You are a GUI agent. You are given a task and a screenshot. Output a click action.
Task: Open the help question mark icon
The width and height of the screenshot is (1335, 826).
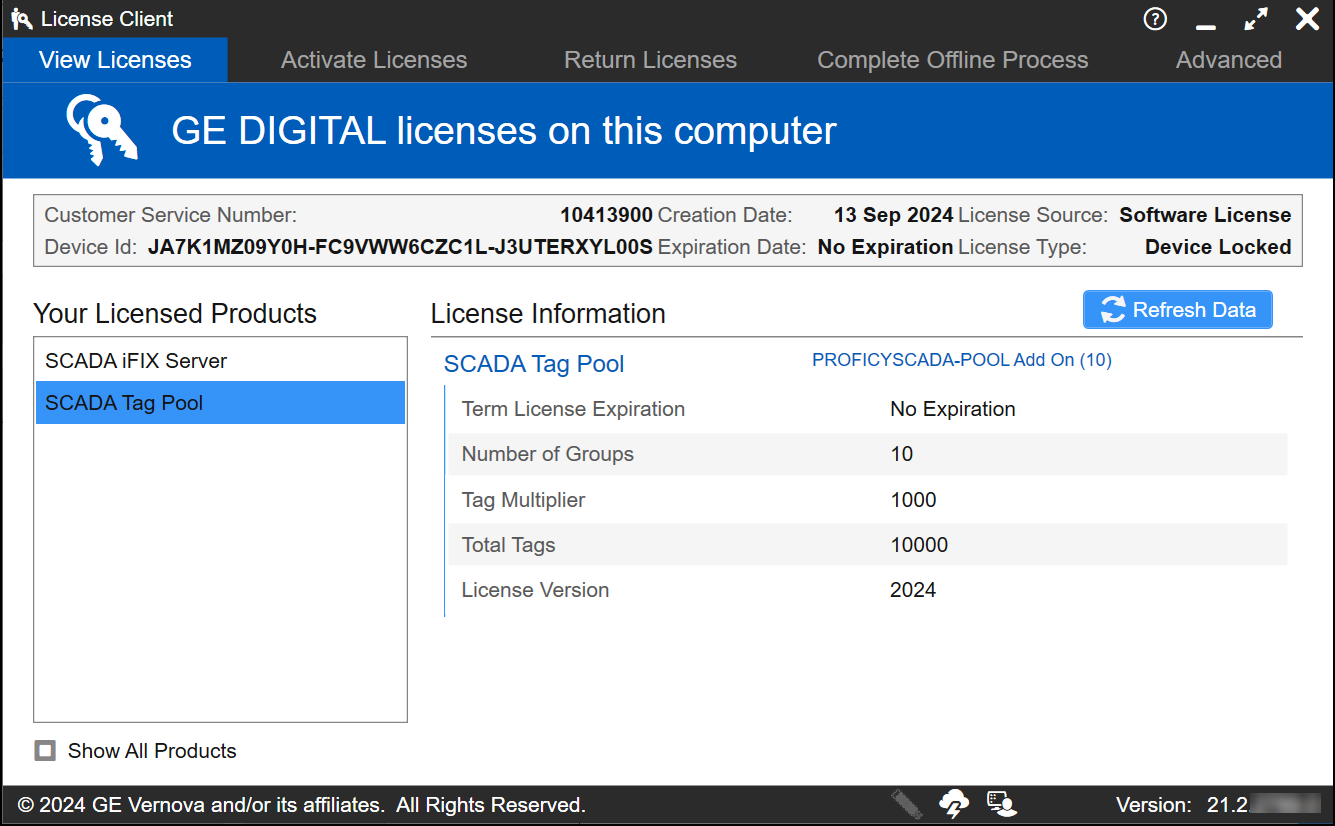1155,19
